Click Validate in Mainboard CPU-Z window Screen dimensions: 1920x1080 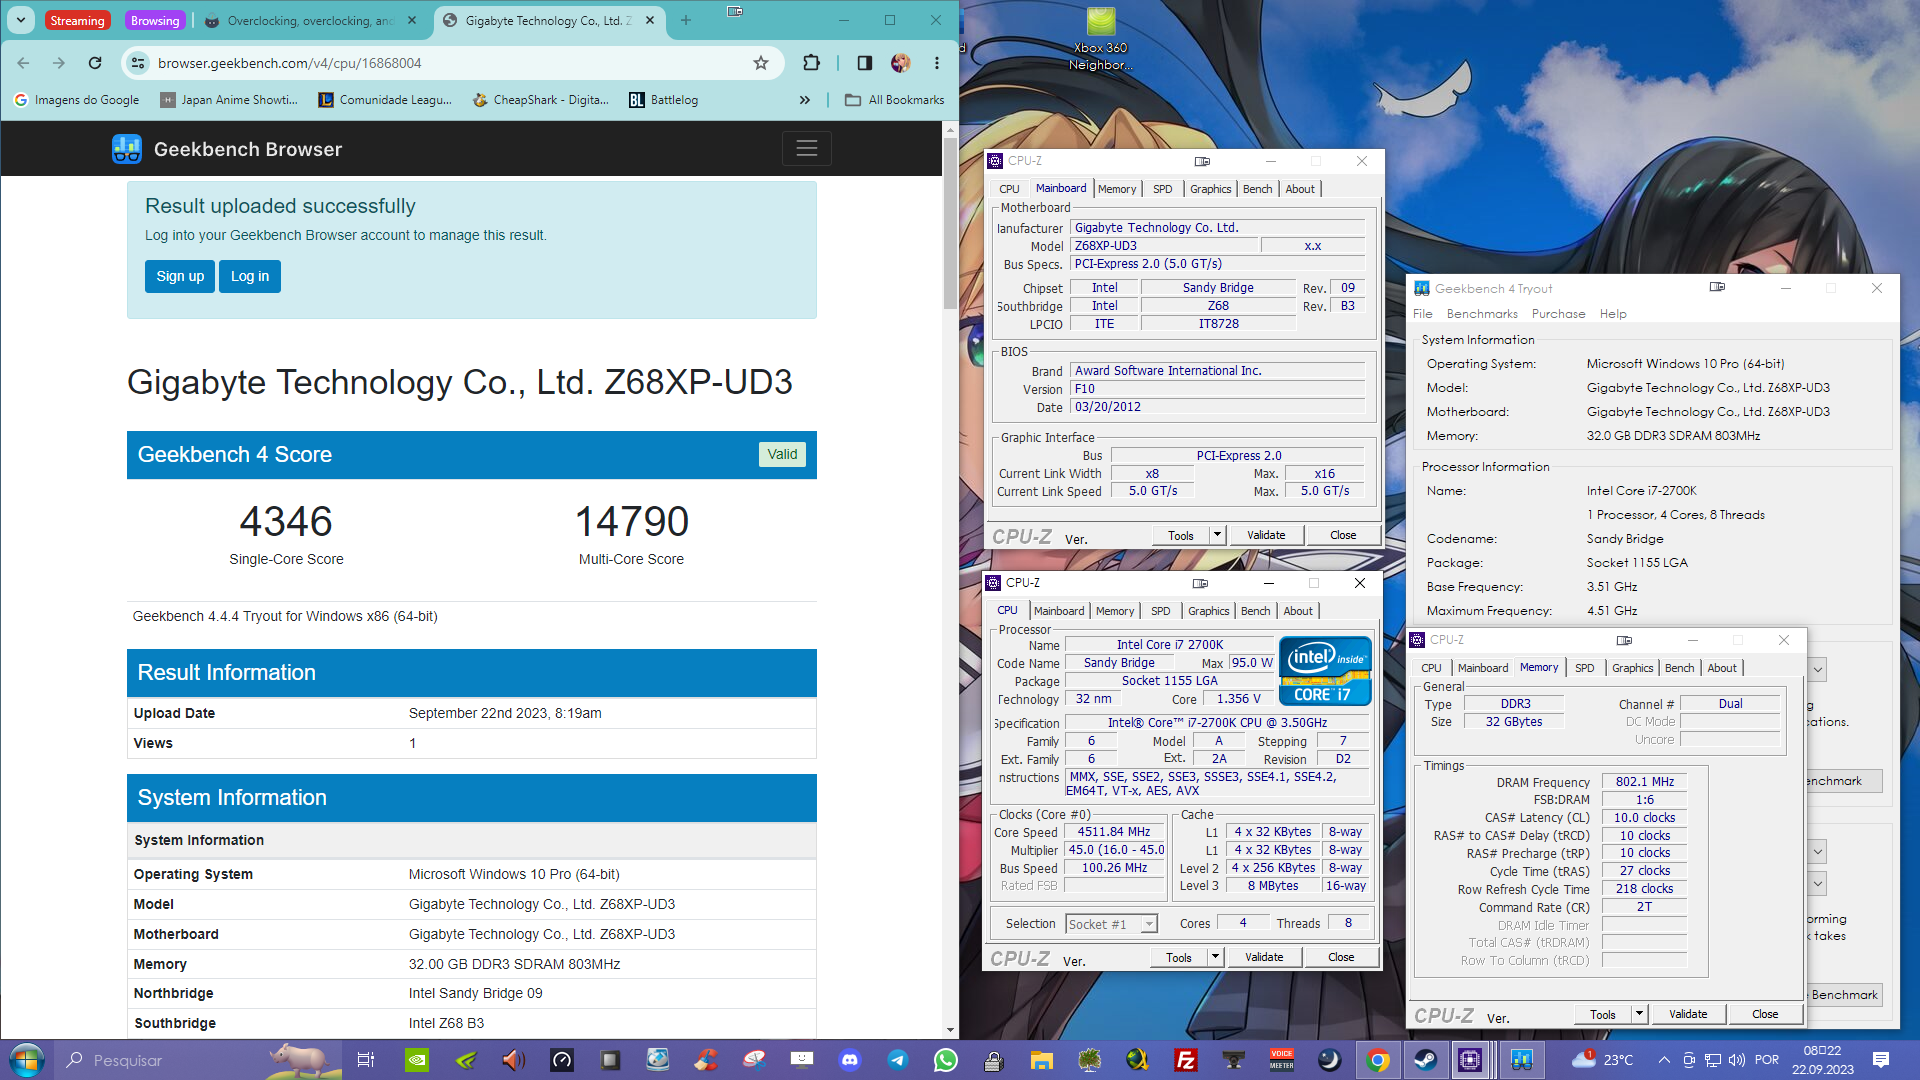(1266, 535)
